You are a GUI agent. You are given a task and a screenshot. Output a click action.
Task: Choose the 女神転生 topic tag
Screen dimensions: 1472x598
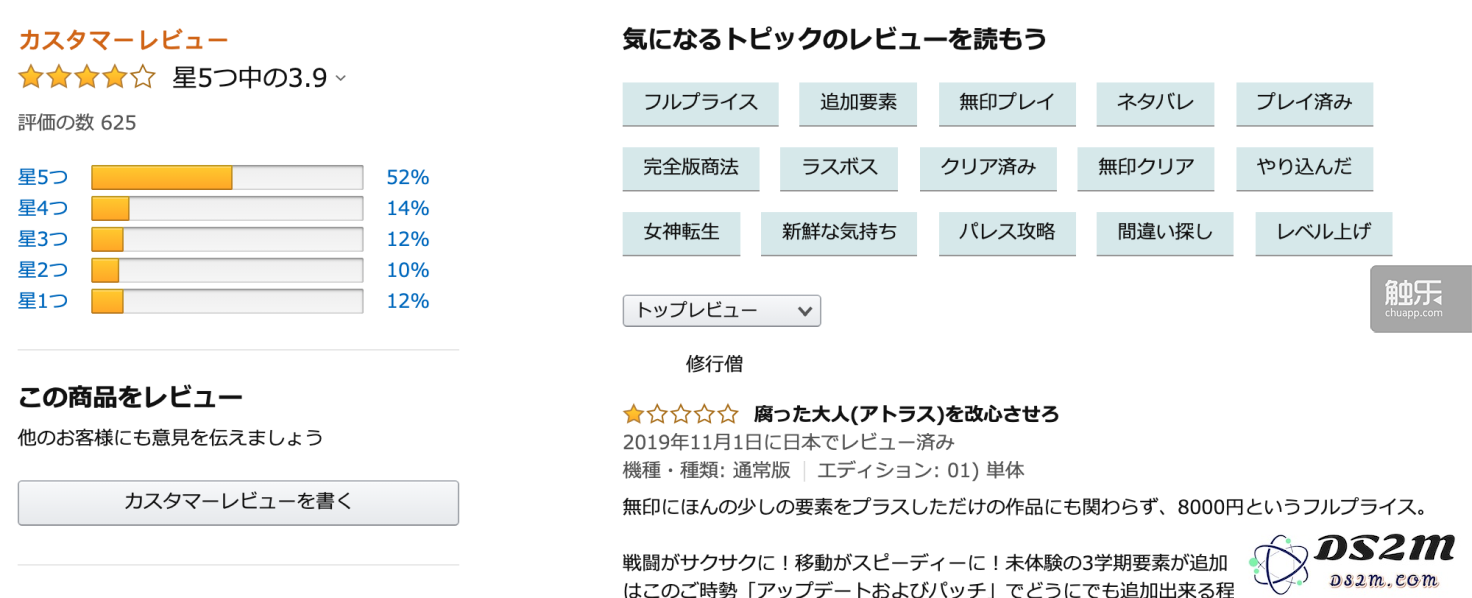tap(681, 232)
